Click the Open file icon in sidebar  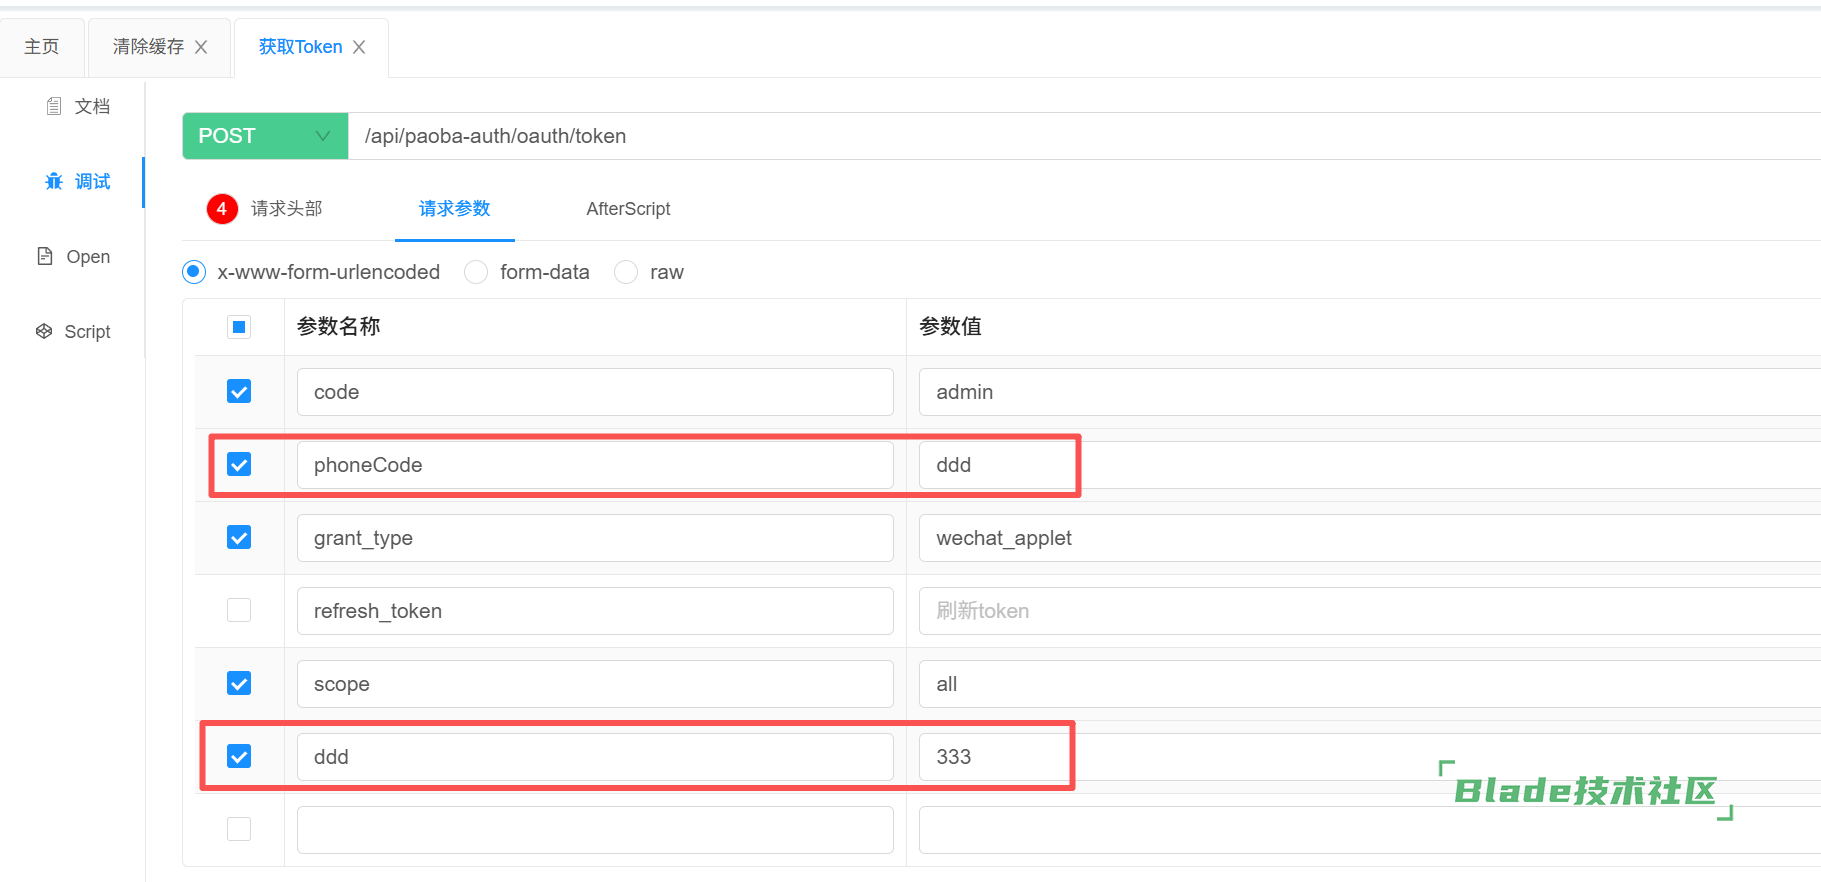(x=45, y=256)
